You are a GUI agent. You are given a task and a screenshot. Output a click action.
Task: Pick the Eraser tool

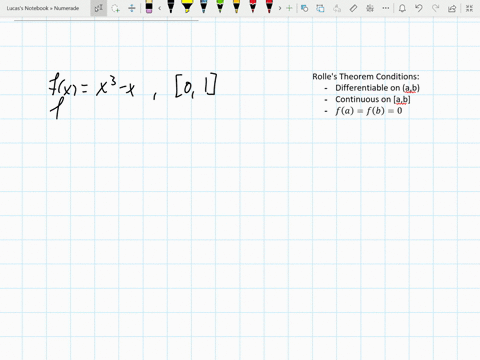coord(149,7)
